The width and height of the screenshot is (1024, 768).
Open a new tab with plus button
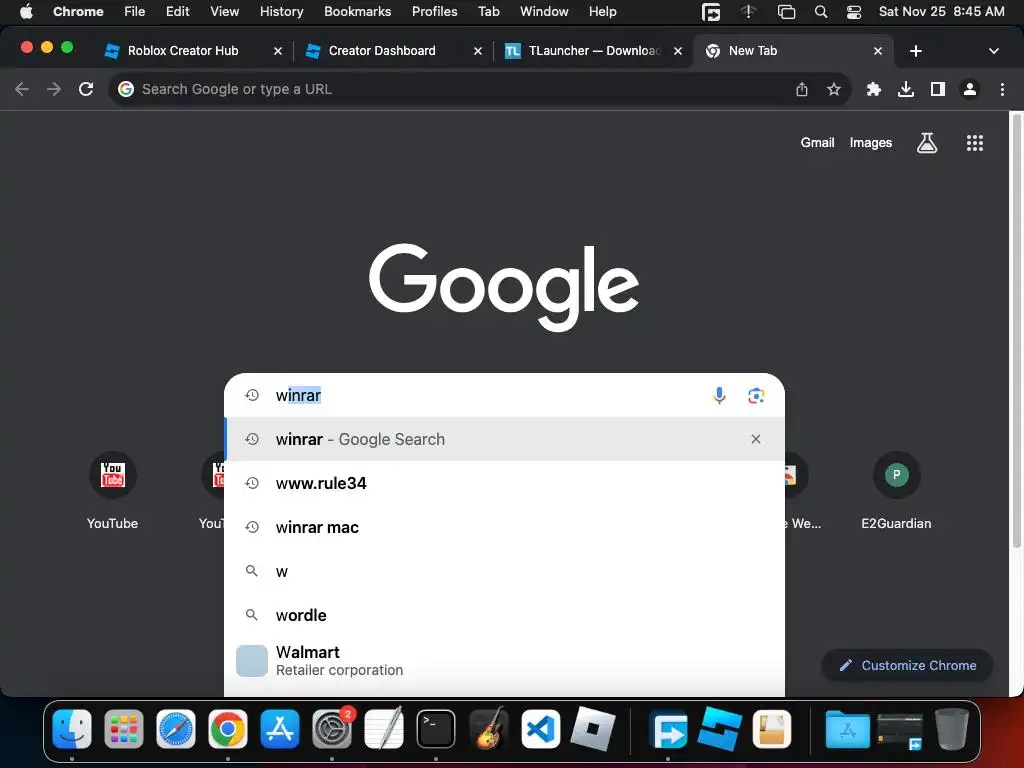coord(916,51)
